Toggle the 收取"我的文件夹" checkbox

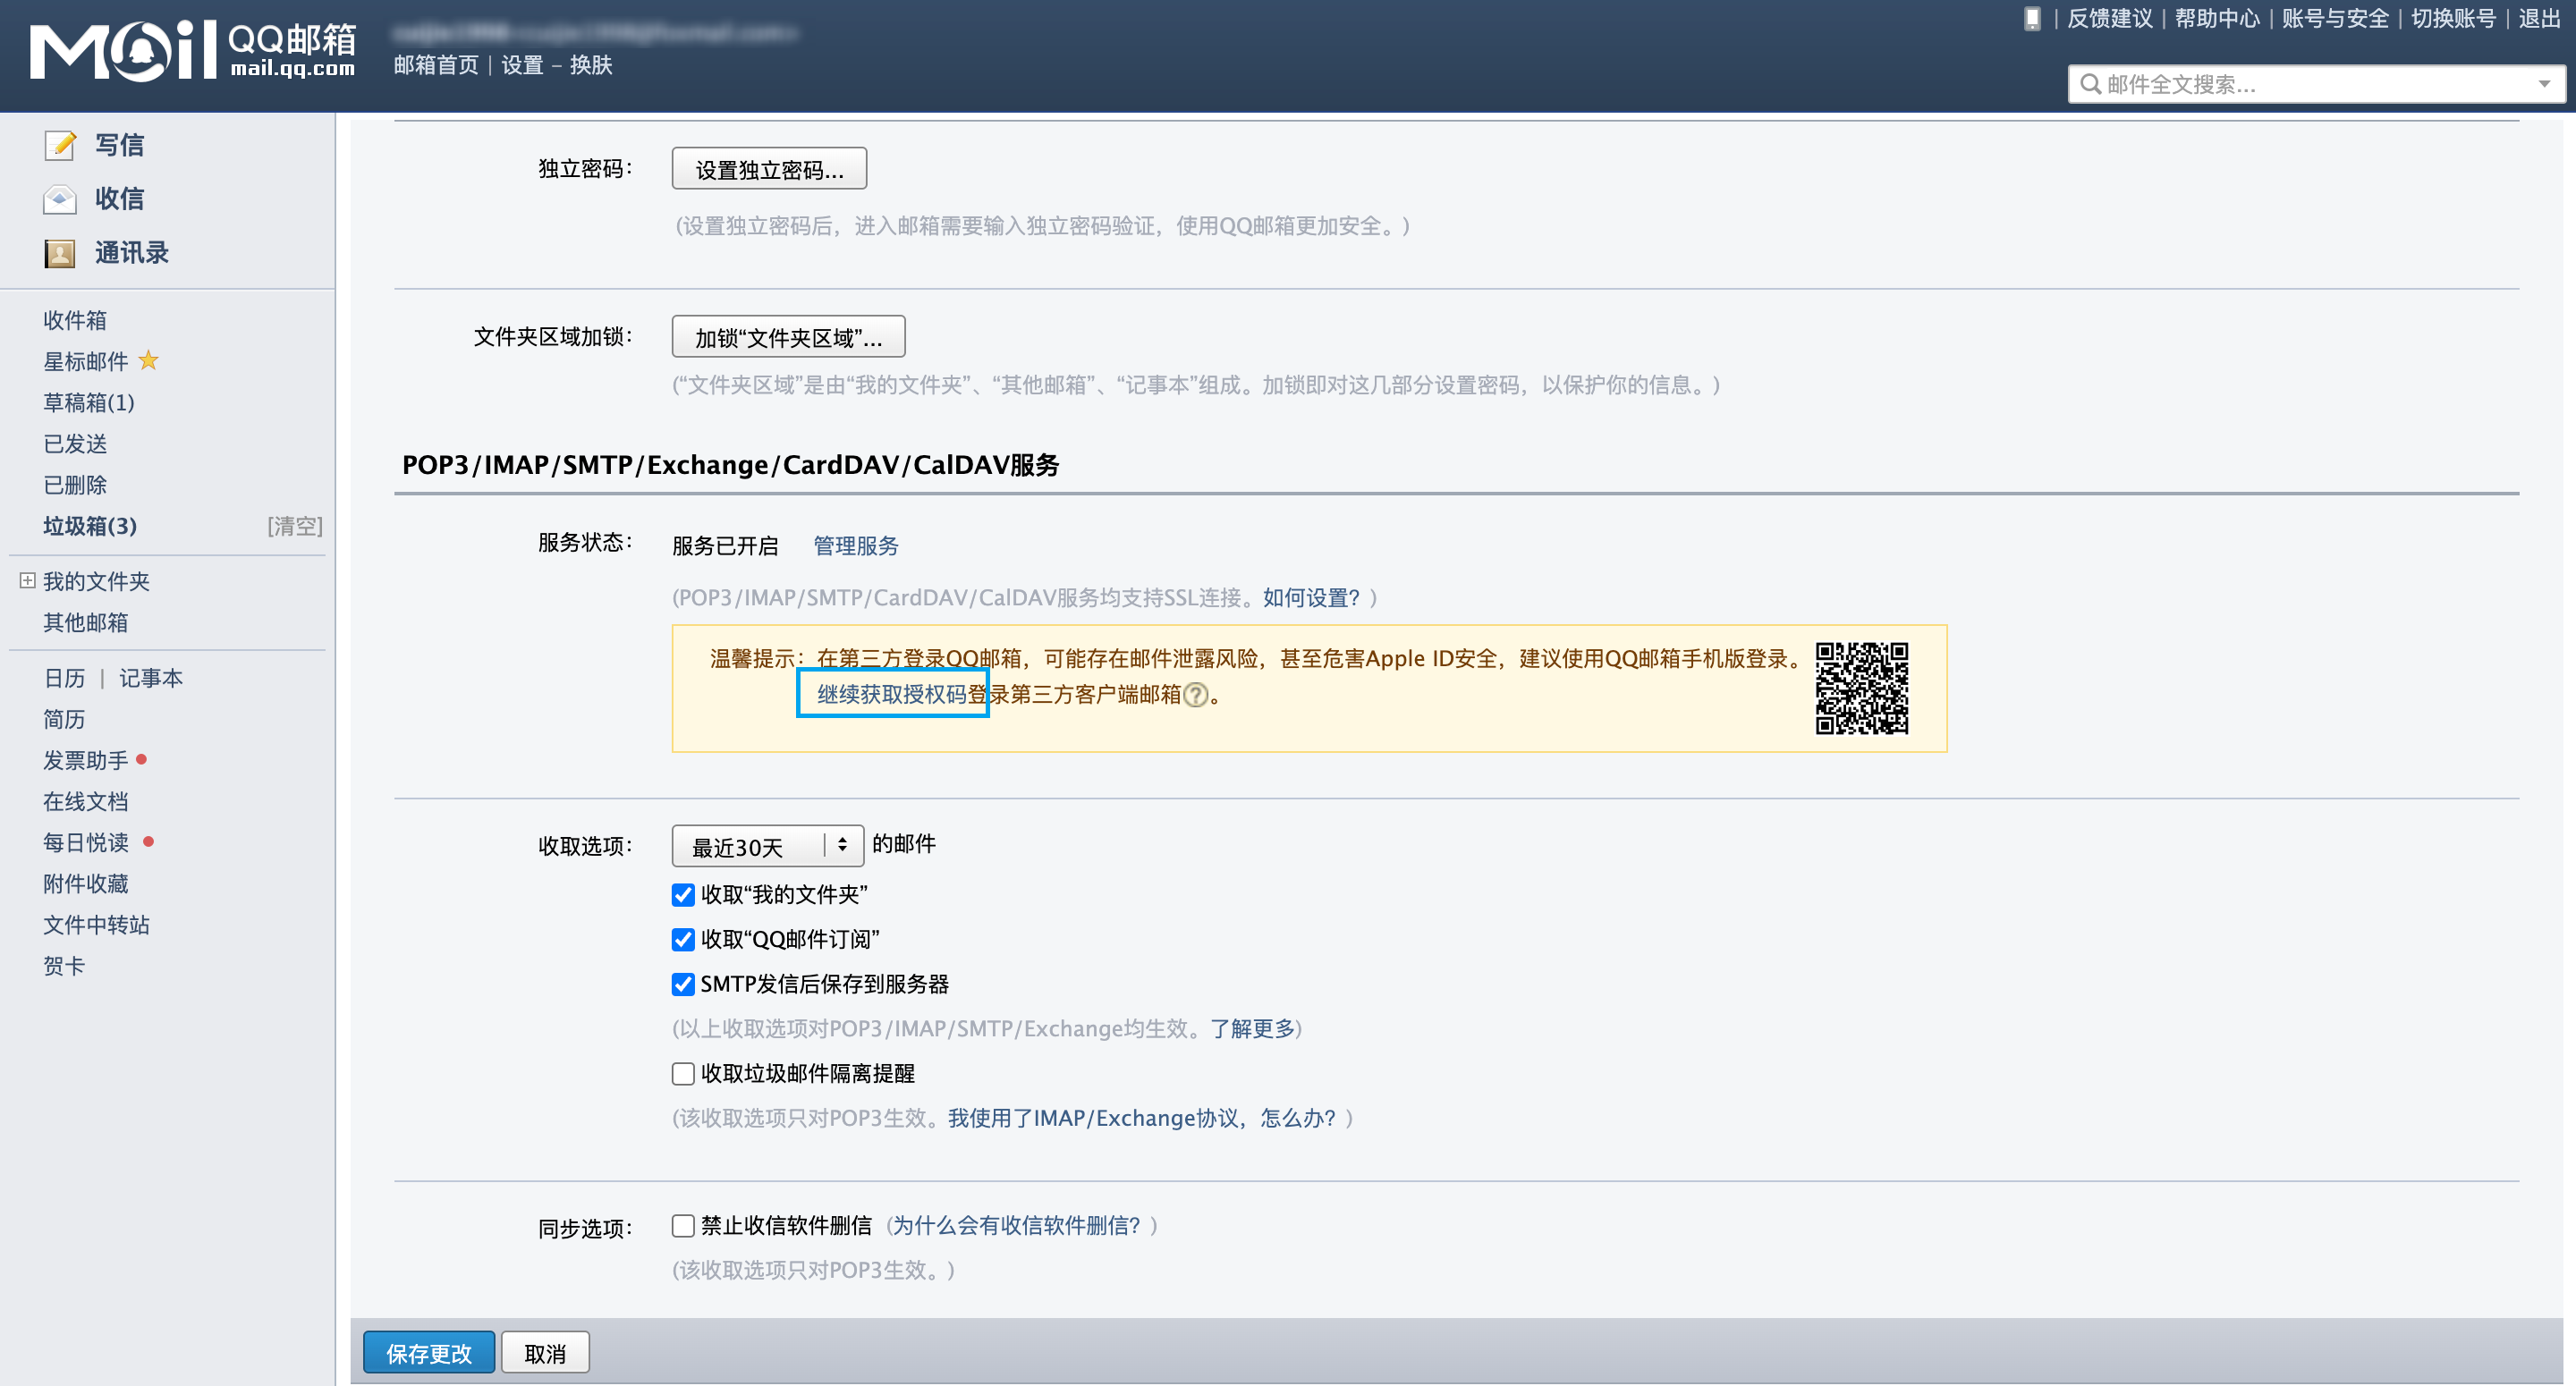(x=683, y=895)
